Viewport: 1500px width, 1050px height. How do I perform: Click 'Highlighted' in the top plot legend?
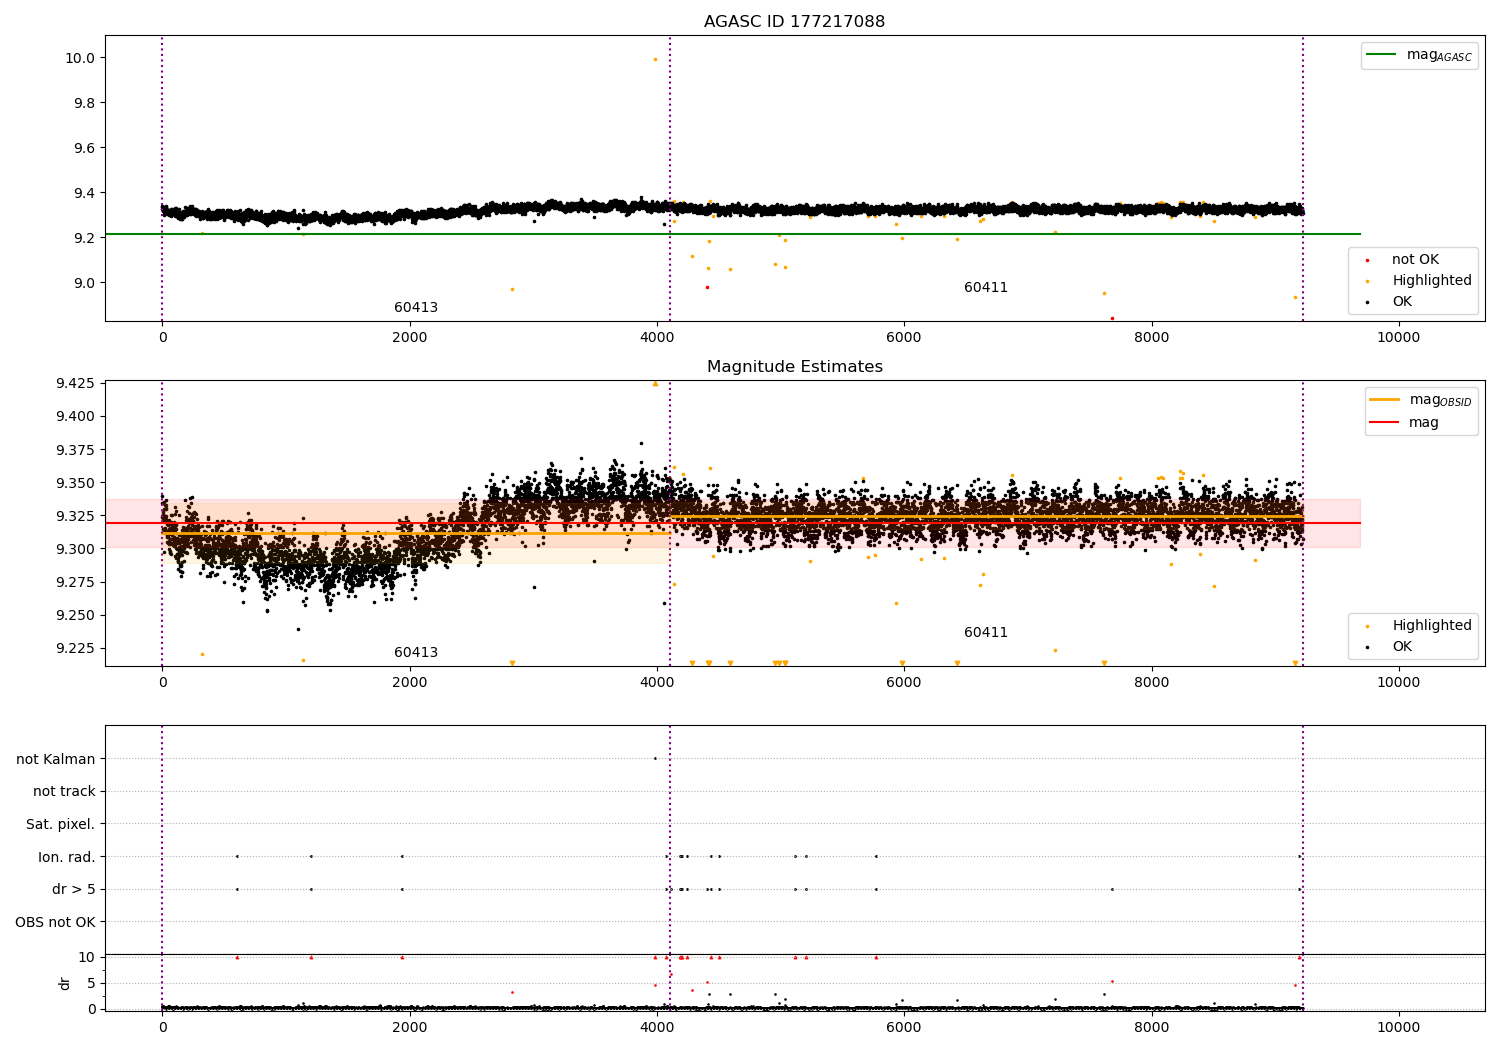tap(1431, 281)
